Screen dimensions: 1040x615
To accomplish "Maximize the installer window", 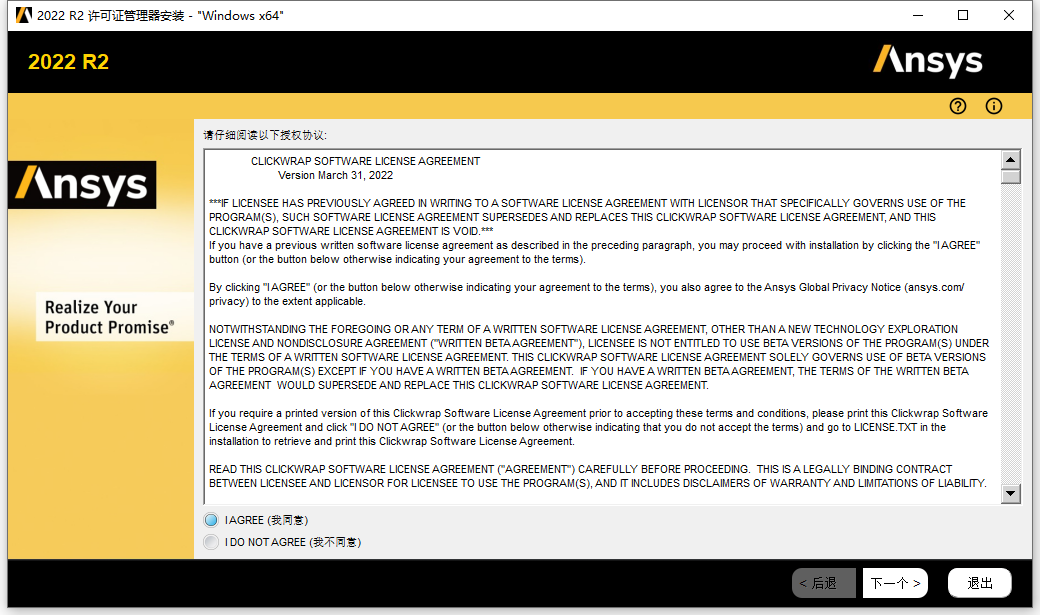I will point(963,15).
